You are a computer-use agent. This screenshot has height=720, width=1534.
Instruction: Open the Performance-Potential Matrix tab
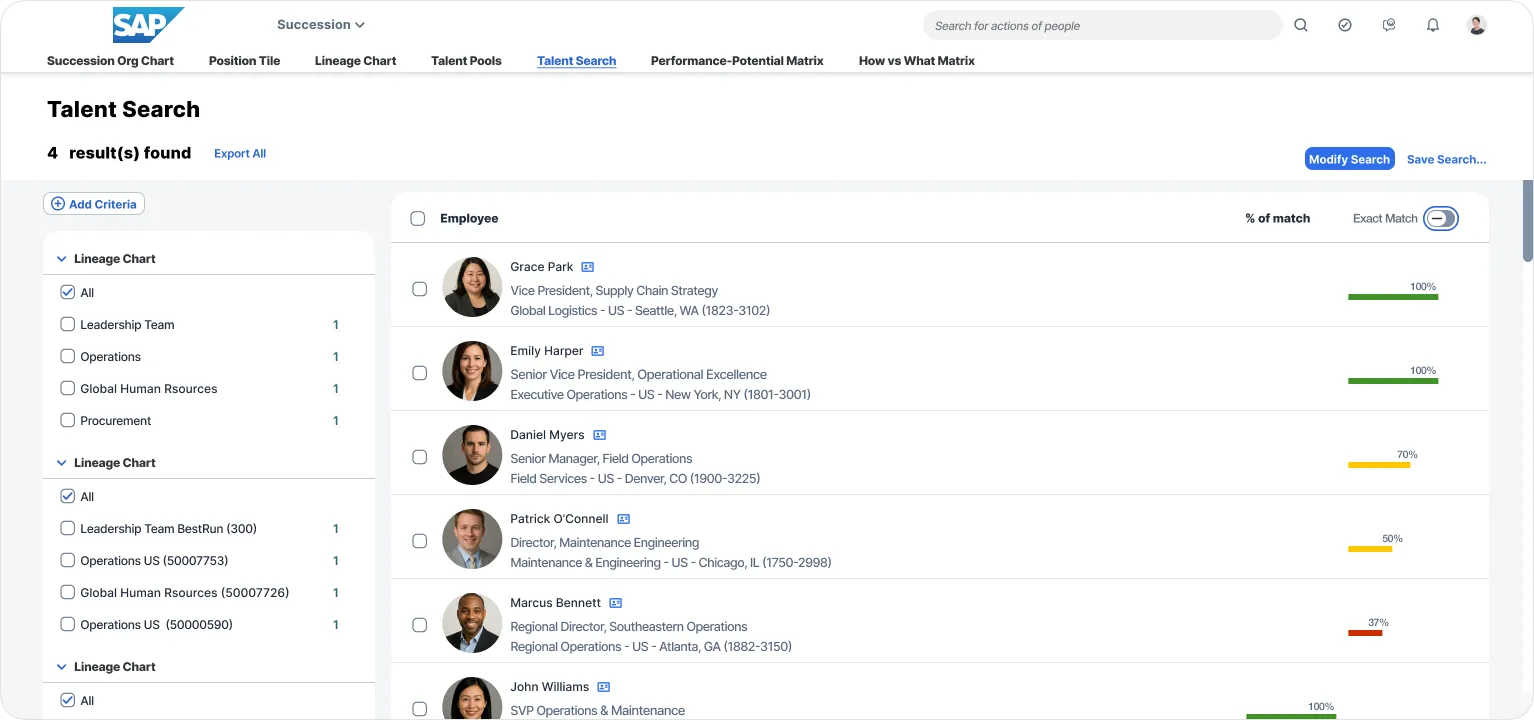[x=737, y=61]
